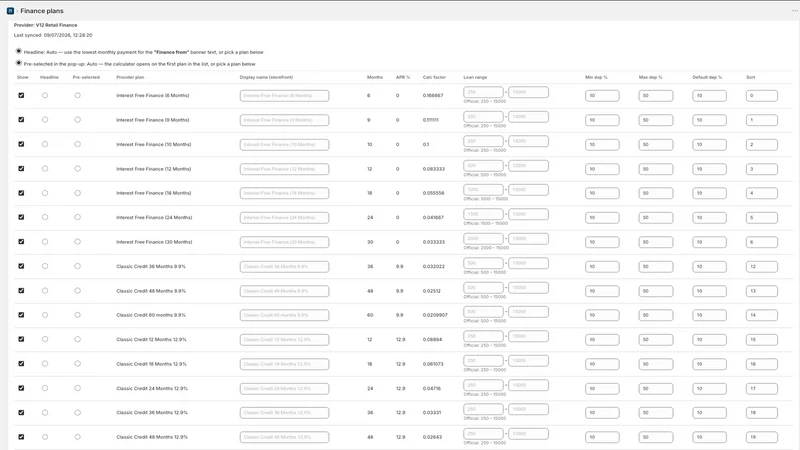Click Official: 2000 - 15000 loan range hint
800x450 pixels.
click(x=486, y=248)
